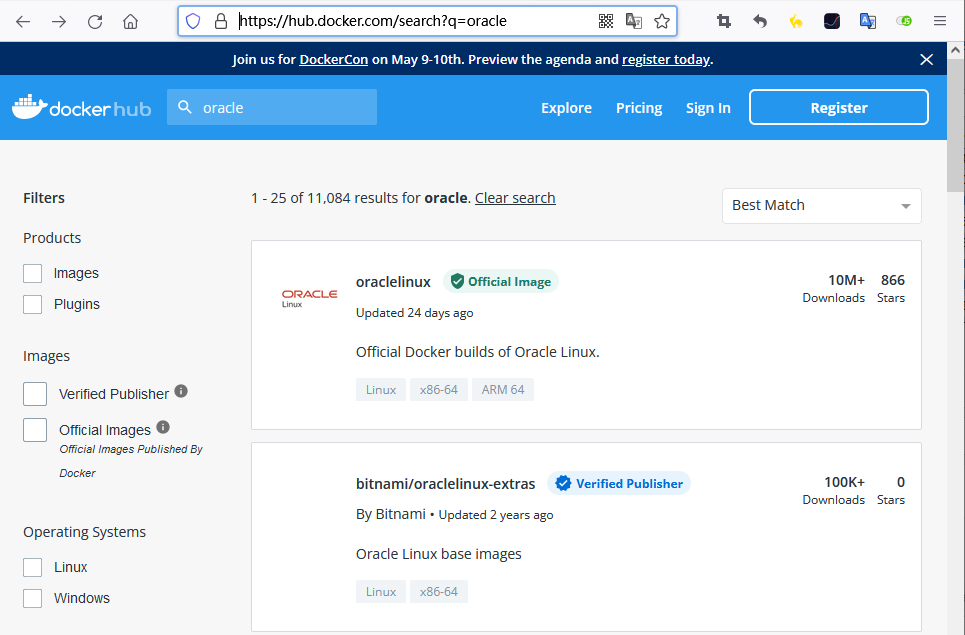
Task: Click the Oracle Linux logo thumbnail
Action: (x=309, y=298)
